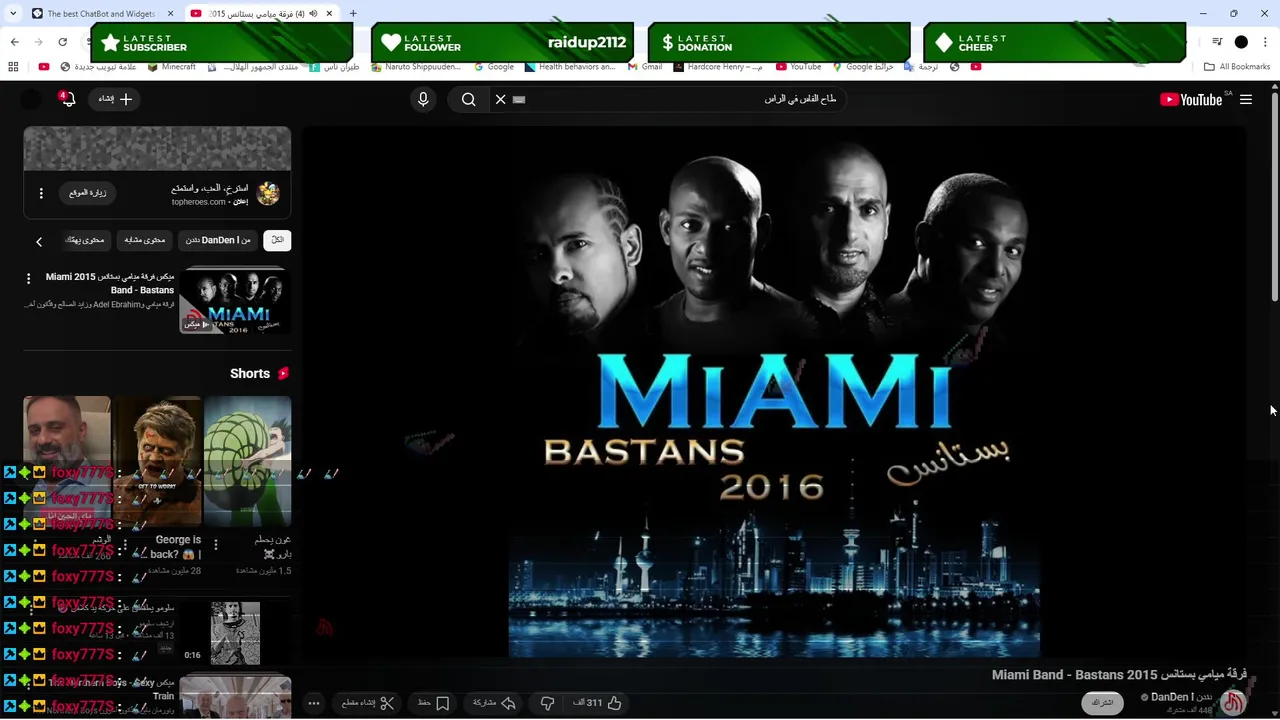Reload the current page
Screen dimensions: 1280x720
click(x=62, y=42)
